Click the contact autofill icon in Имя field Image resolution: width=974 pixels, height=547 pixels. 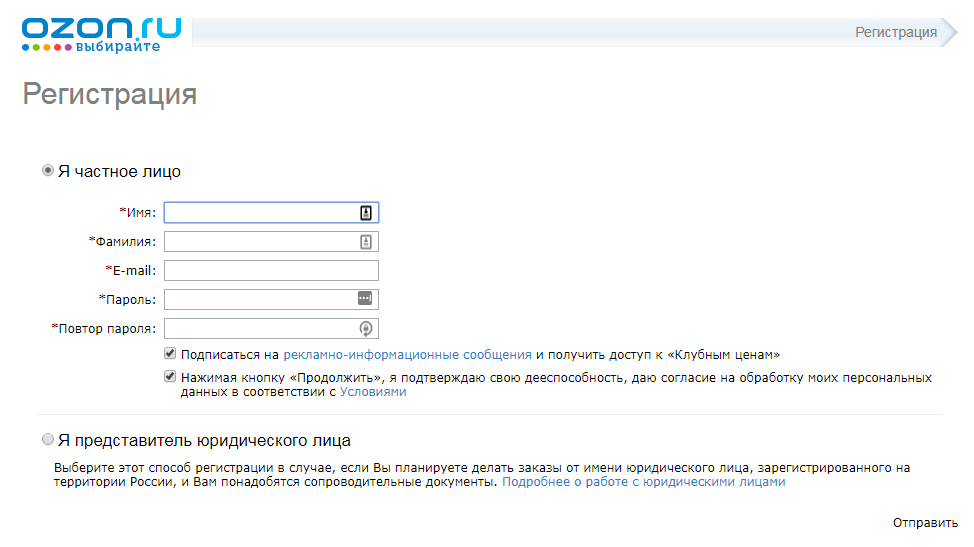pos(366,212)
